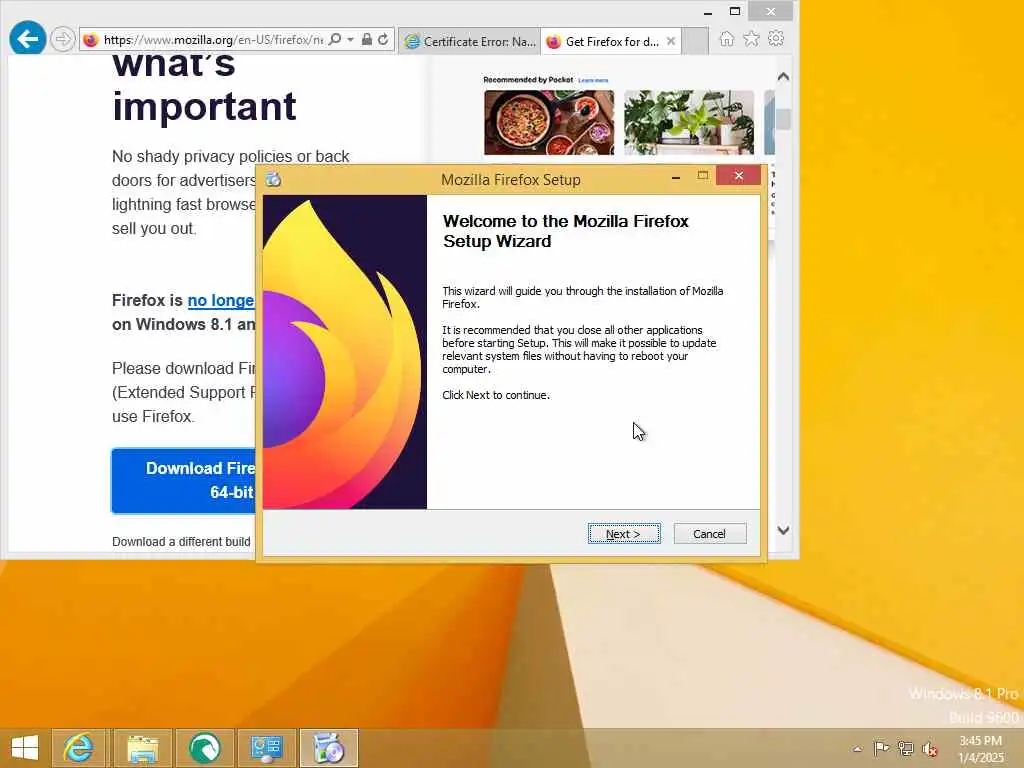The width and height of the screenshot is (1024, 768).
Task: Click the Internet Explorer back arrow
Action: 27,39
